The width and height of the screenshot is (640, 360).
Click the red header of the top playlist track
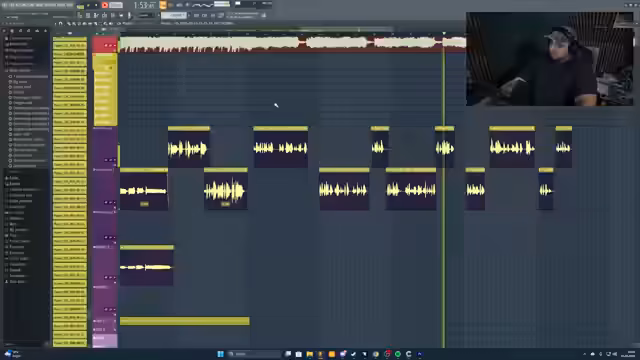105,44
